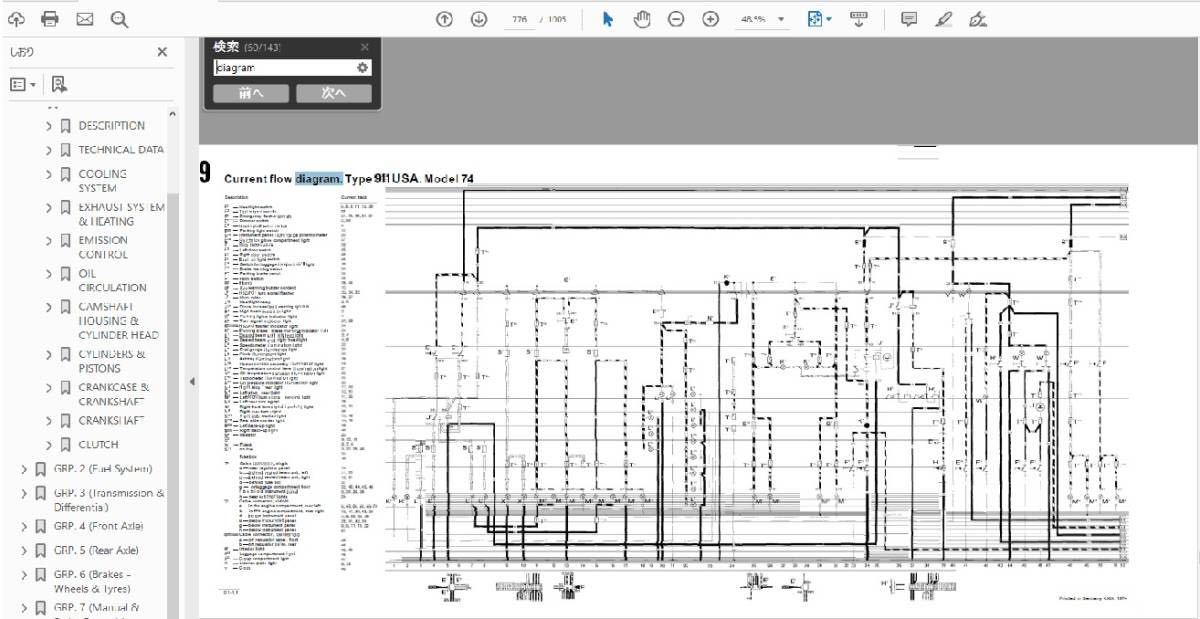Expand GRP. 6 Brakes bookmark
Viewport: 1200px width, 619px height.
(x=24, y=575)
